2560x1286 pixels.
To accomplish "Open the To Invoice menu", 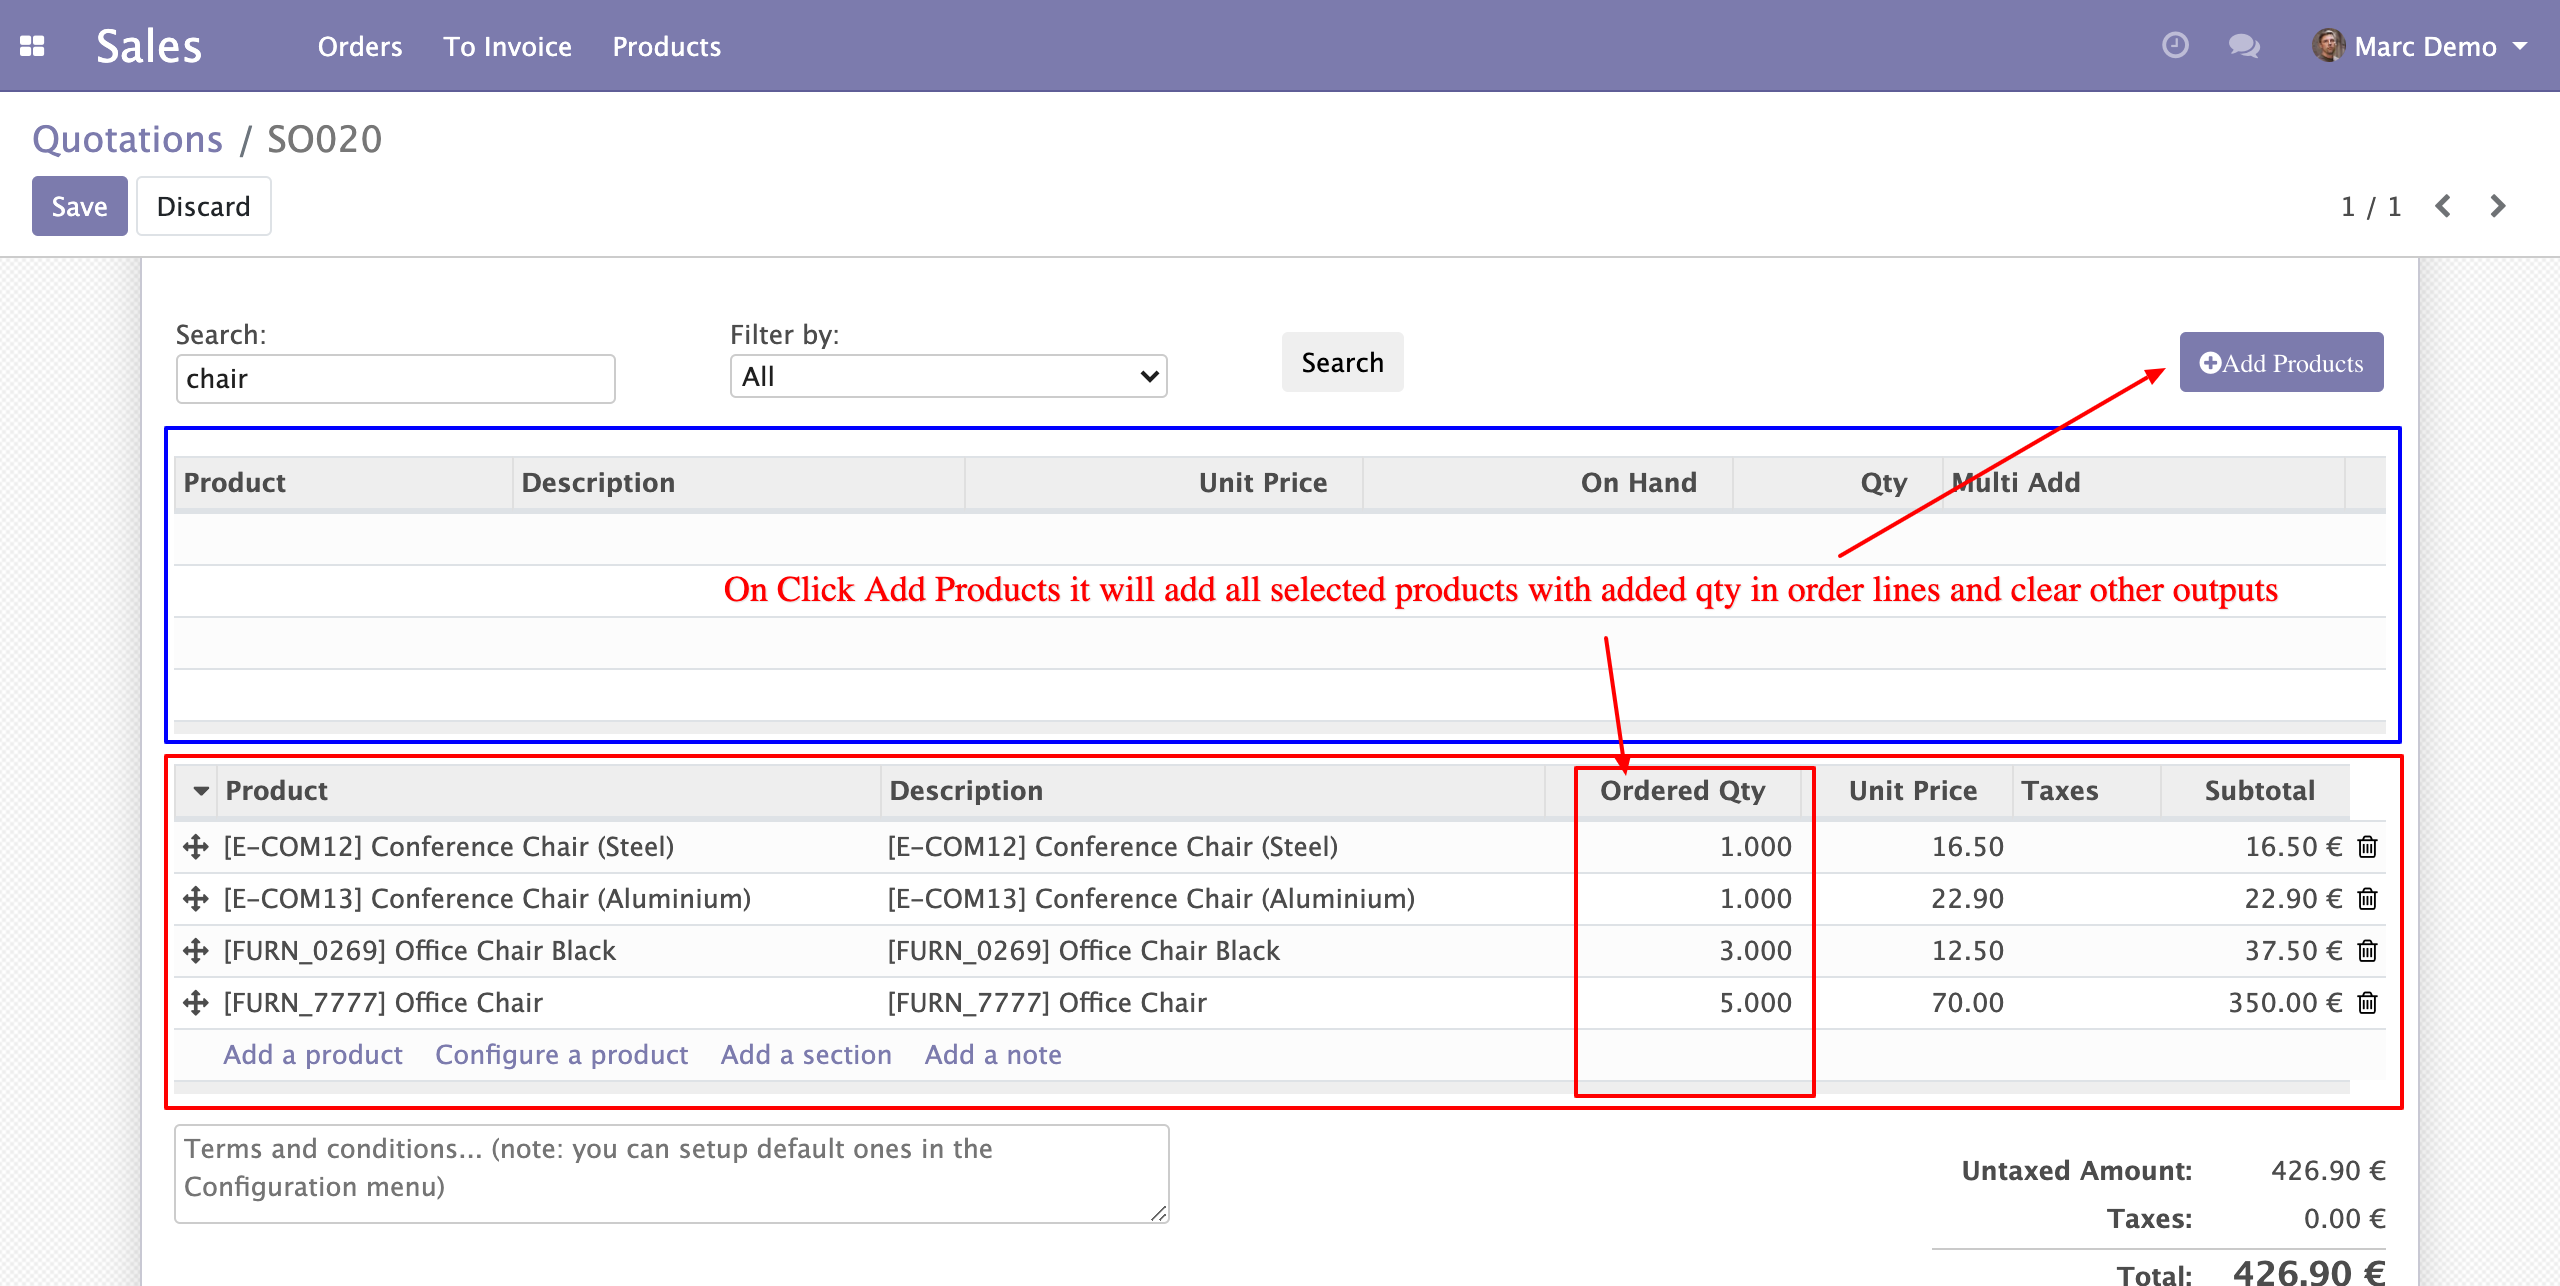I will point(507,46).
